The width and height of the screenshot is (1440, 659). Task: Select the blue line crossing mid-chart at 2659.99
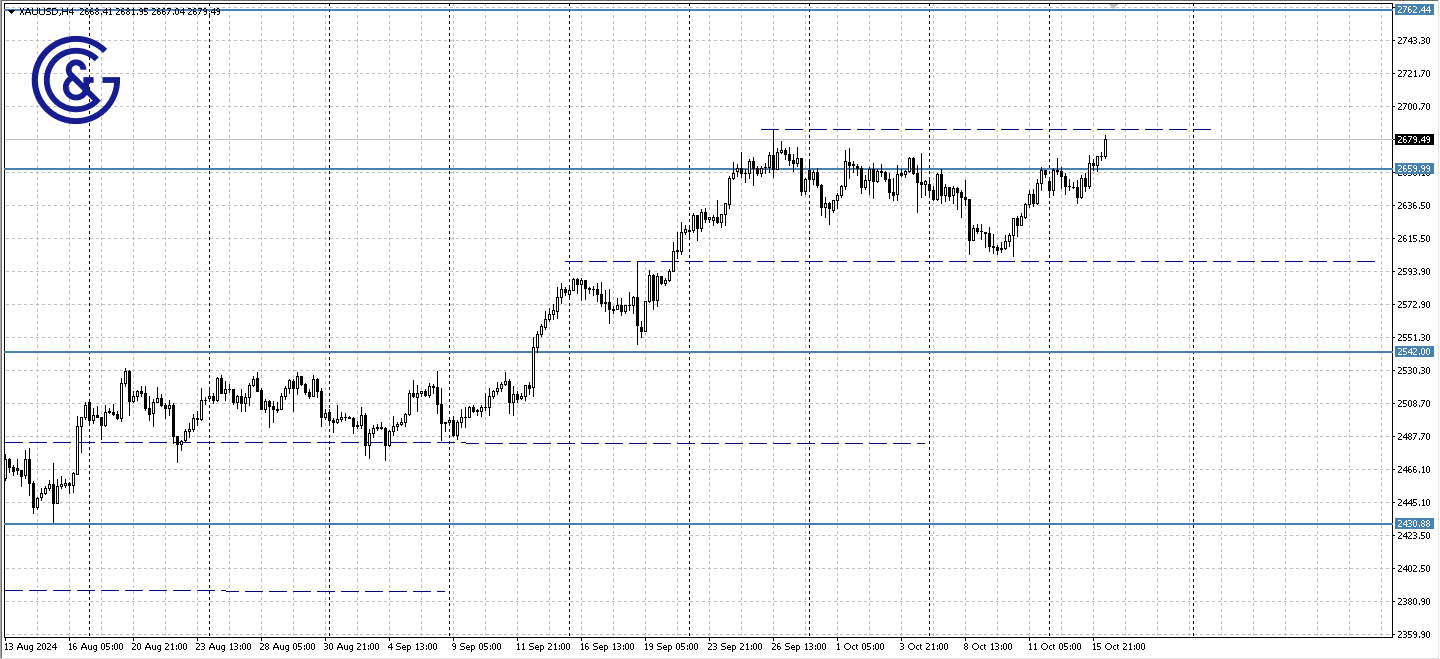tap(500, 170)
